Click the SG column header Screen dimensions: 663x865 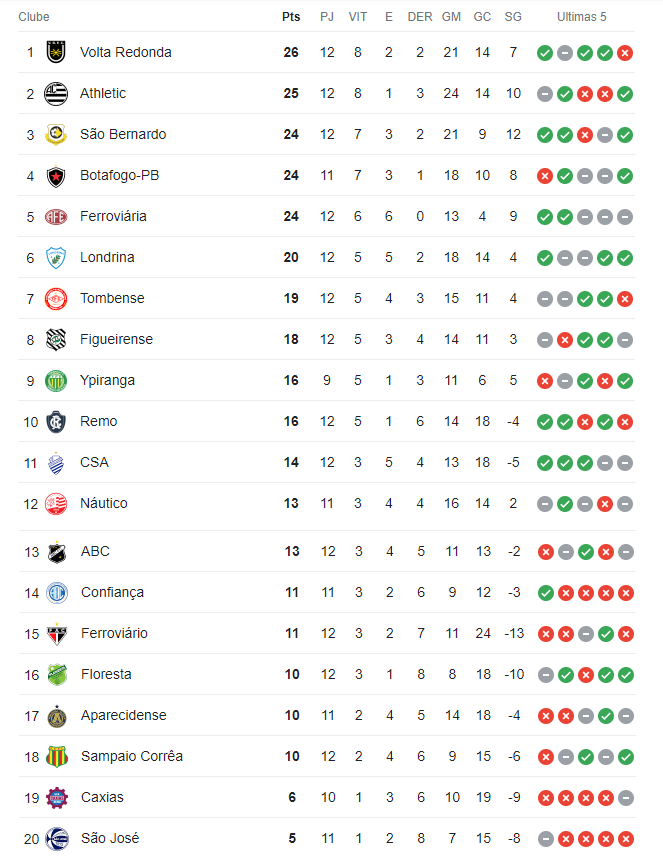[x=513, y=17]
